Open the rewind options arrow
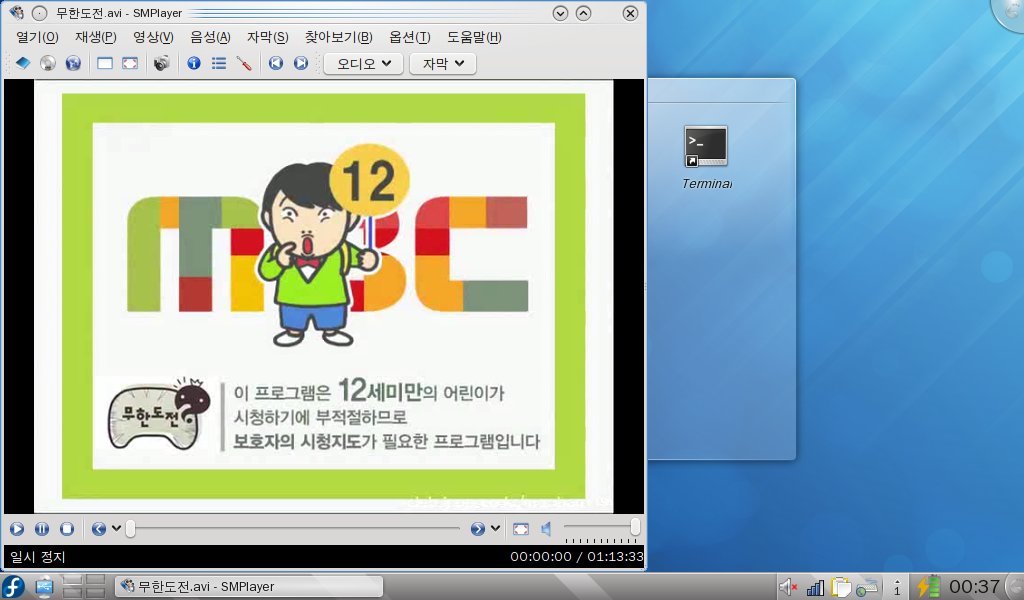This screenshot has height=600, width=1024. pyautogui.click(x=116, y=529)
